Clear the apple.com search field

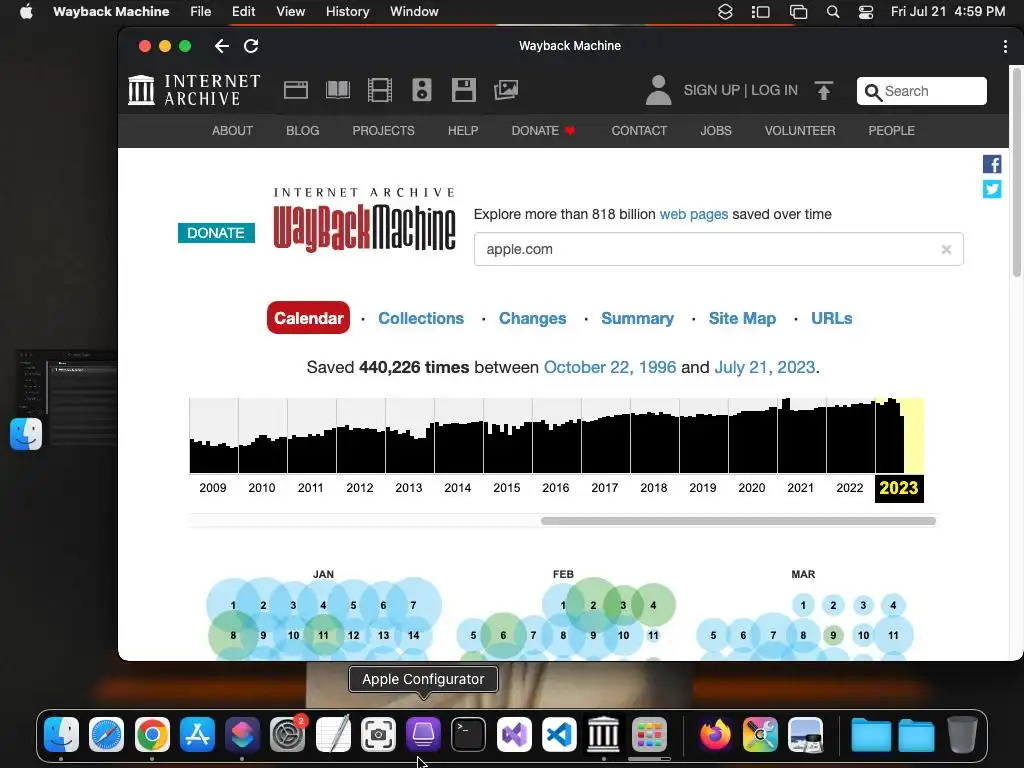tap(946, 249)
